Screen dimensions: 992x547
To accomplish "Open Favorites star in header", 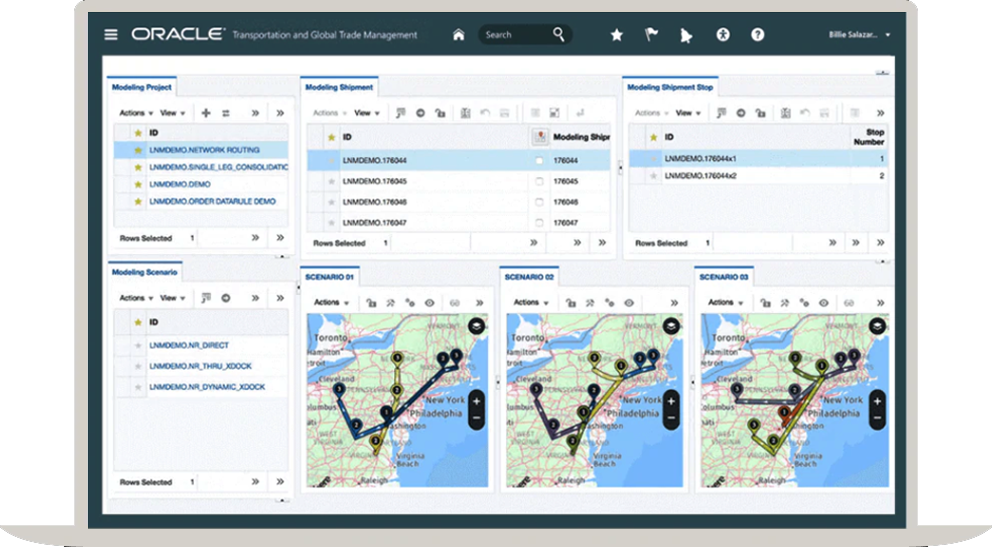I will 616,35.
